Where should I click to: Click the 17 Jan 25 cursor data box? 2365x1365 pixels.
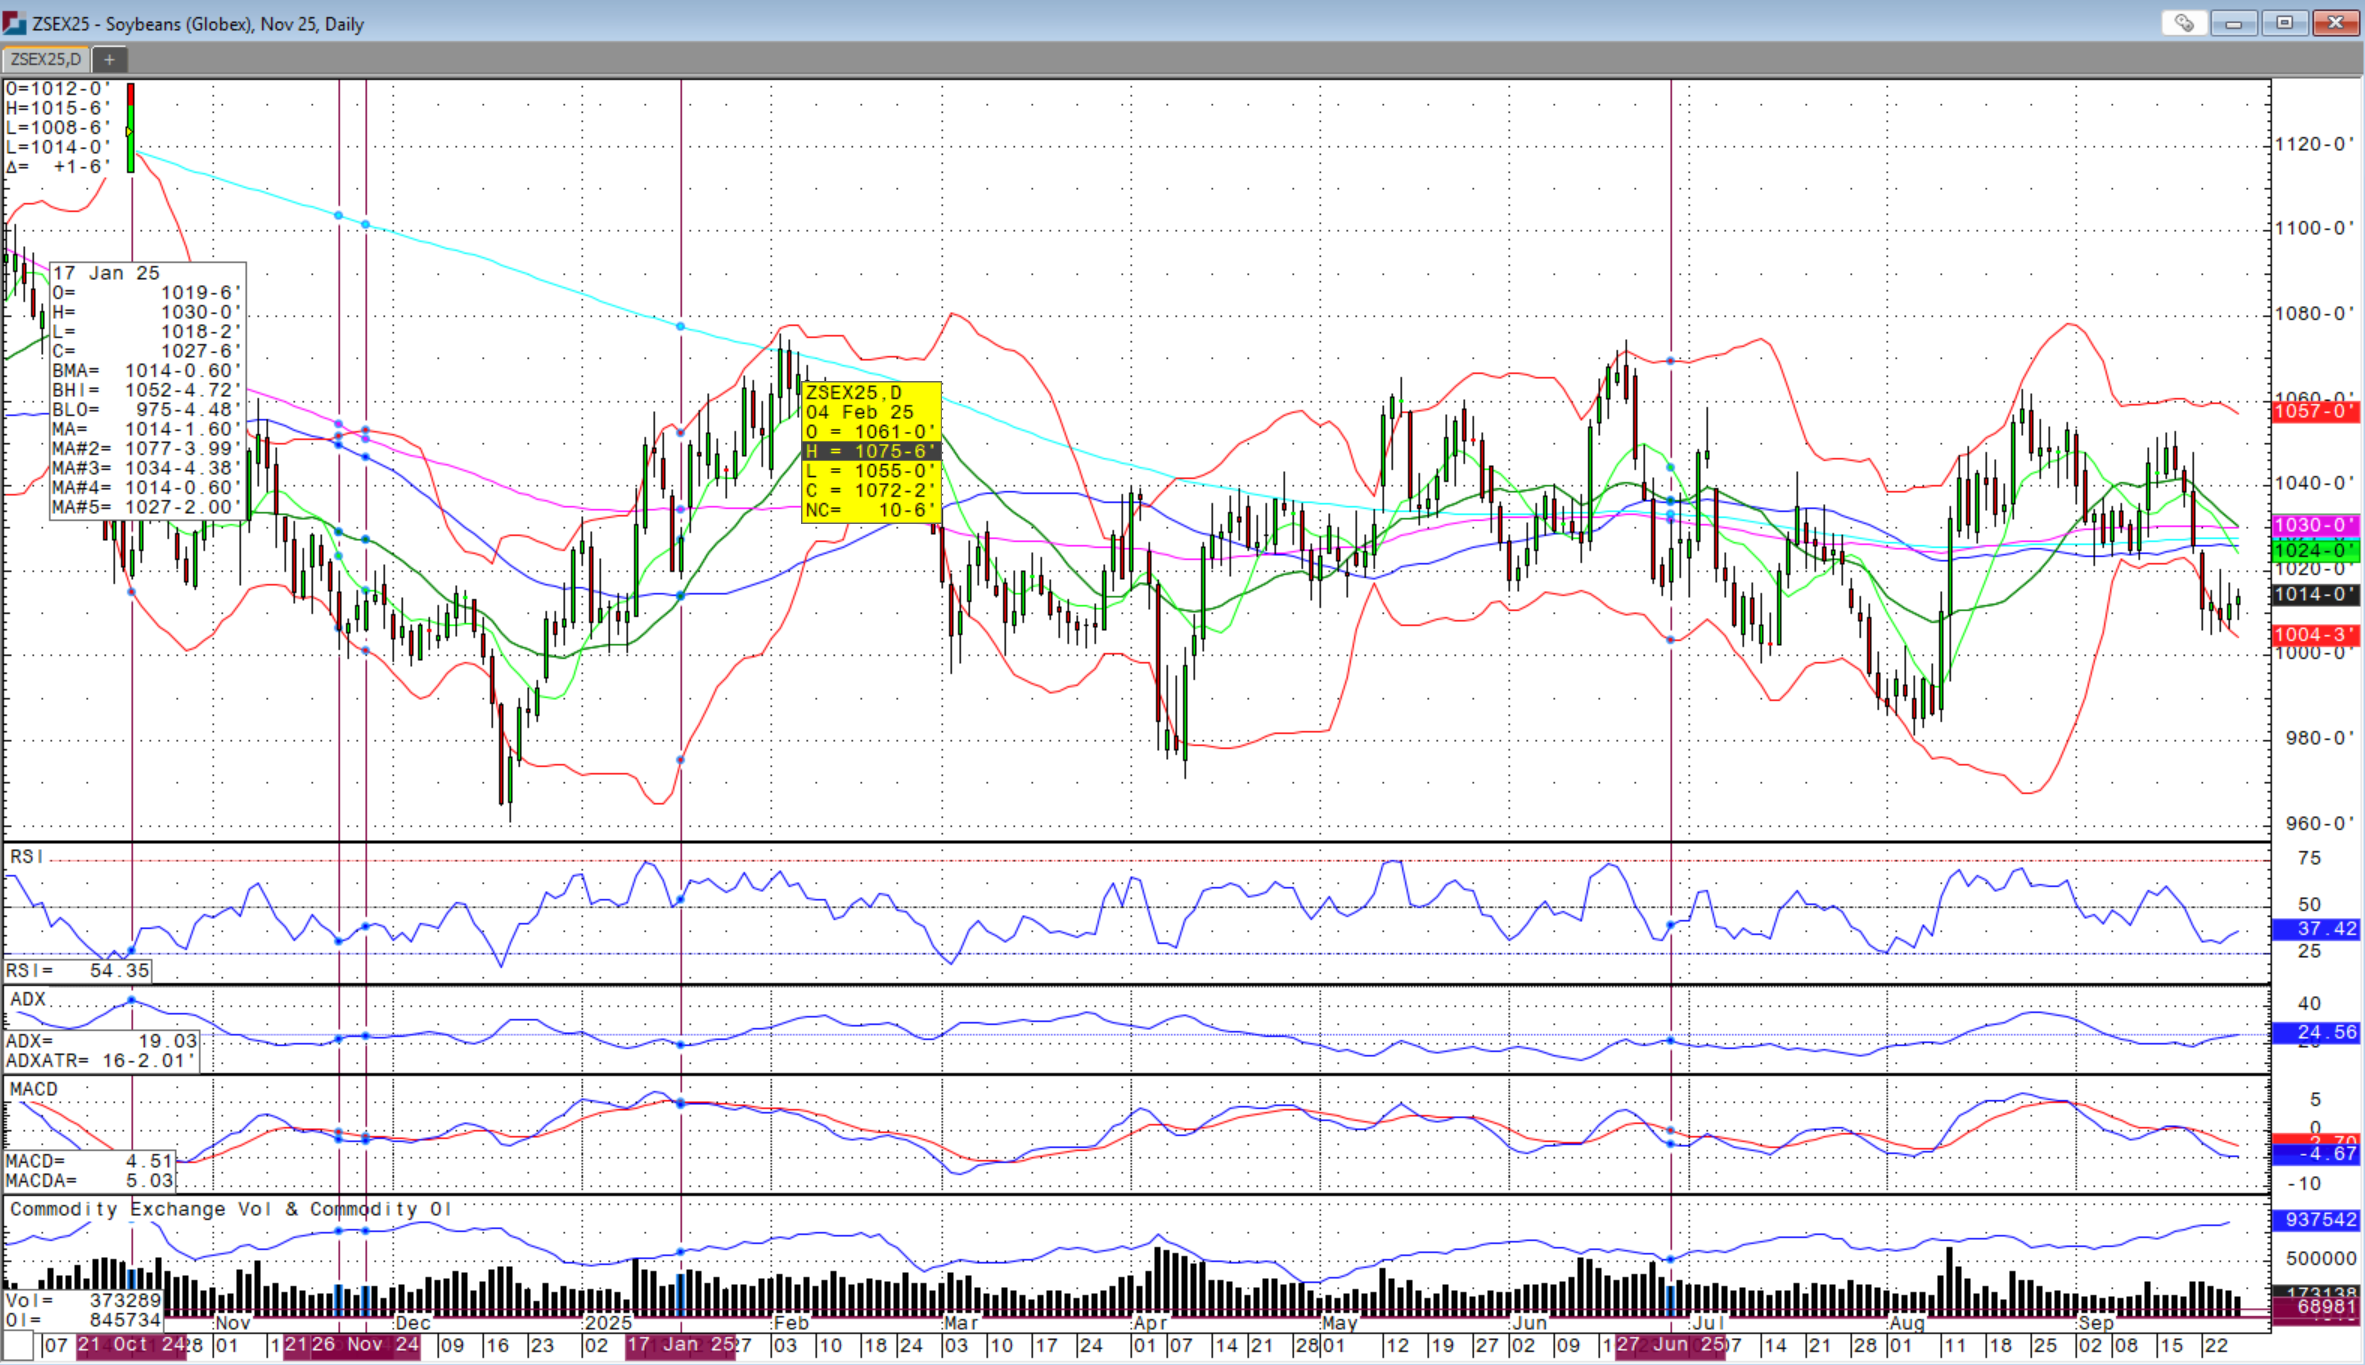click(x=147, y=390)
